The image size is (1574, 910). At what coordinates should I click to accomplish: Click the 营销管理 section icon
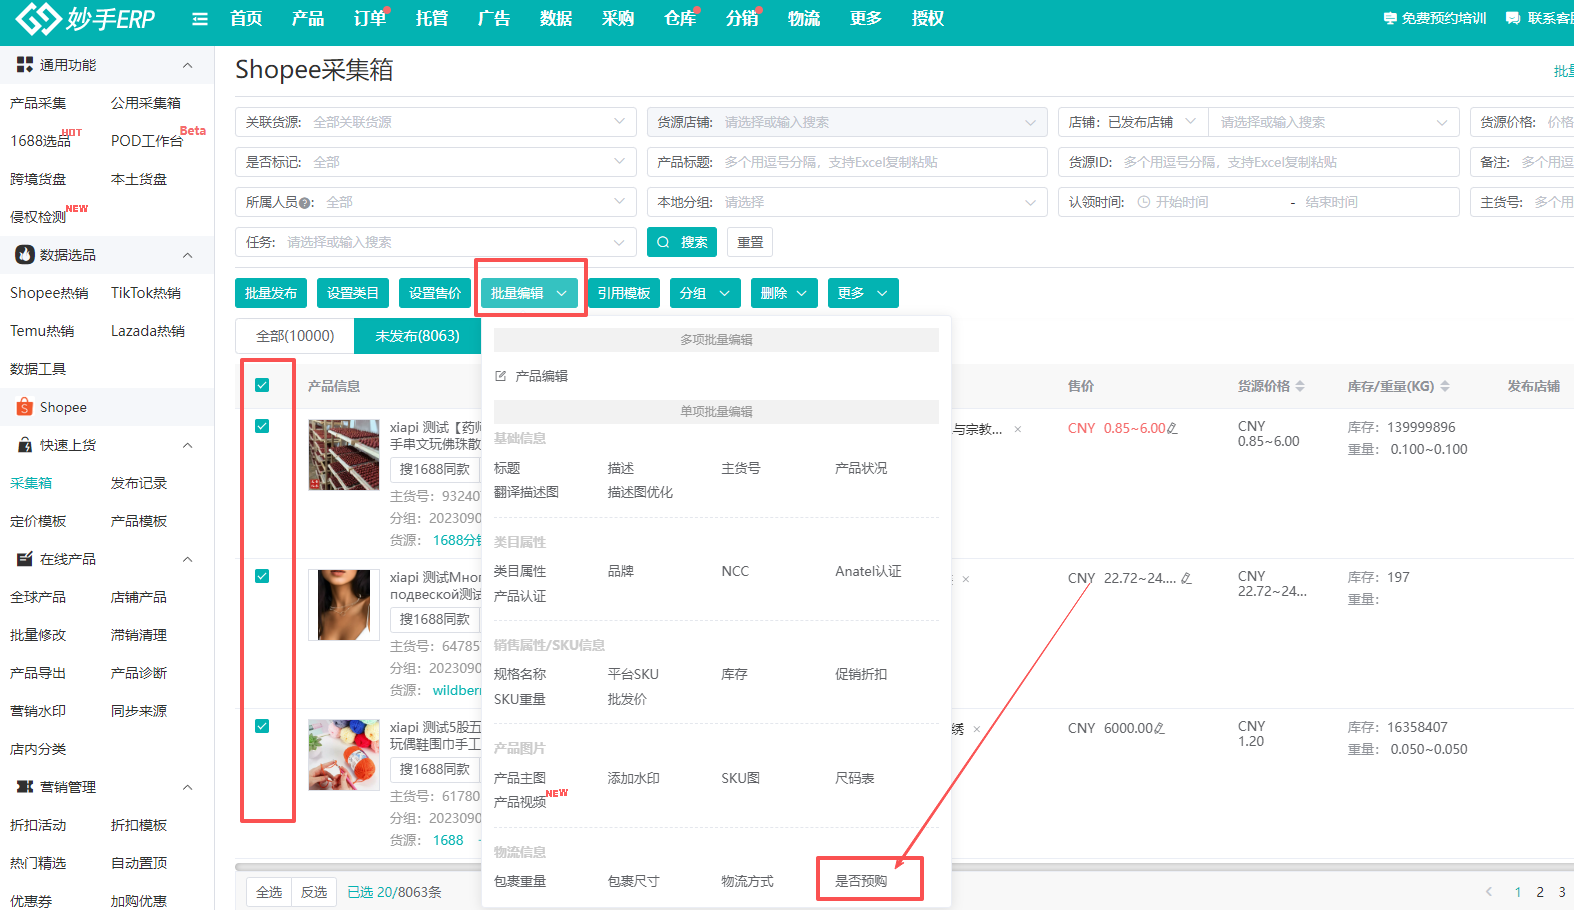click(x=25, y=787)
